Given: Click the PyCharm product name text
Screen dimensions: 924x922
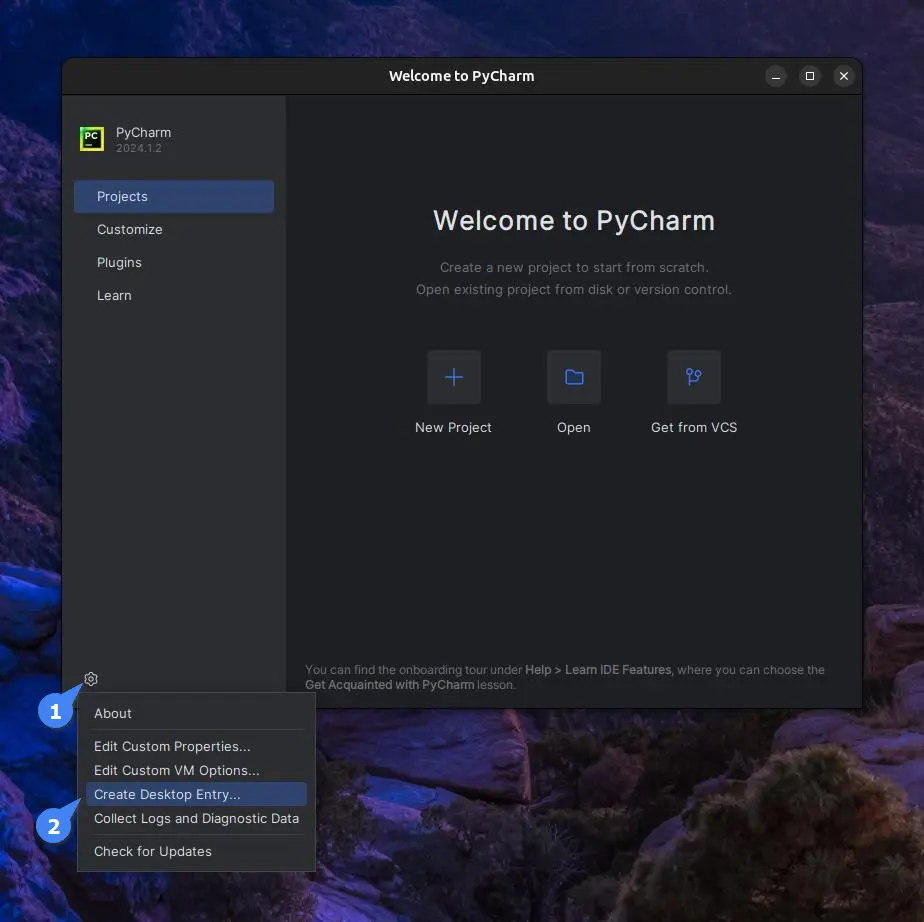Looking at the screenshot, I should pyautogui.click(x=143, y=133).
